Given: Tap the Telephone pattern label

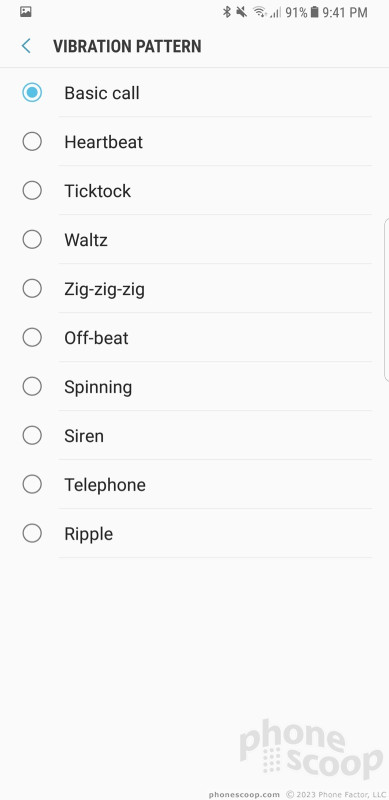Looking at the screenshot, I should click(x=105, y=485).
